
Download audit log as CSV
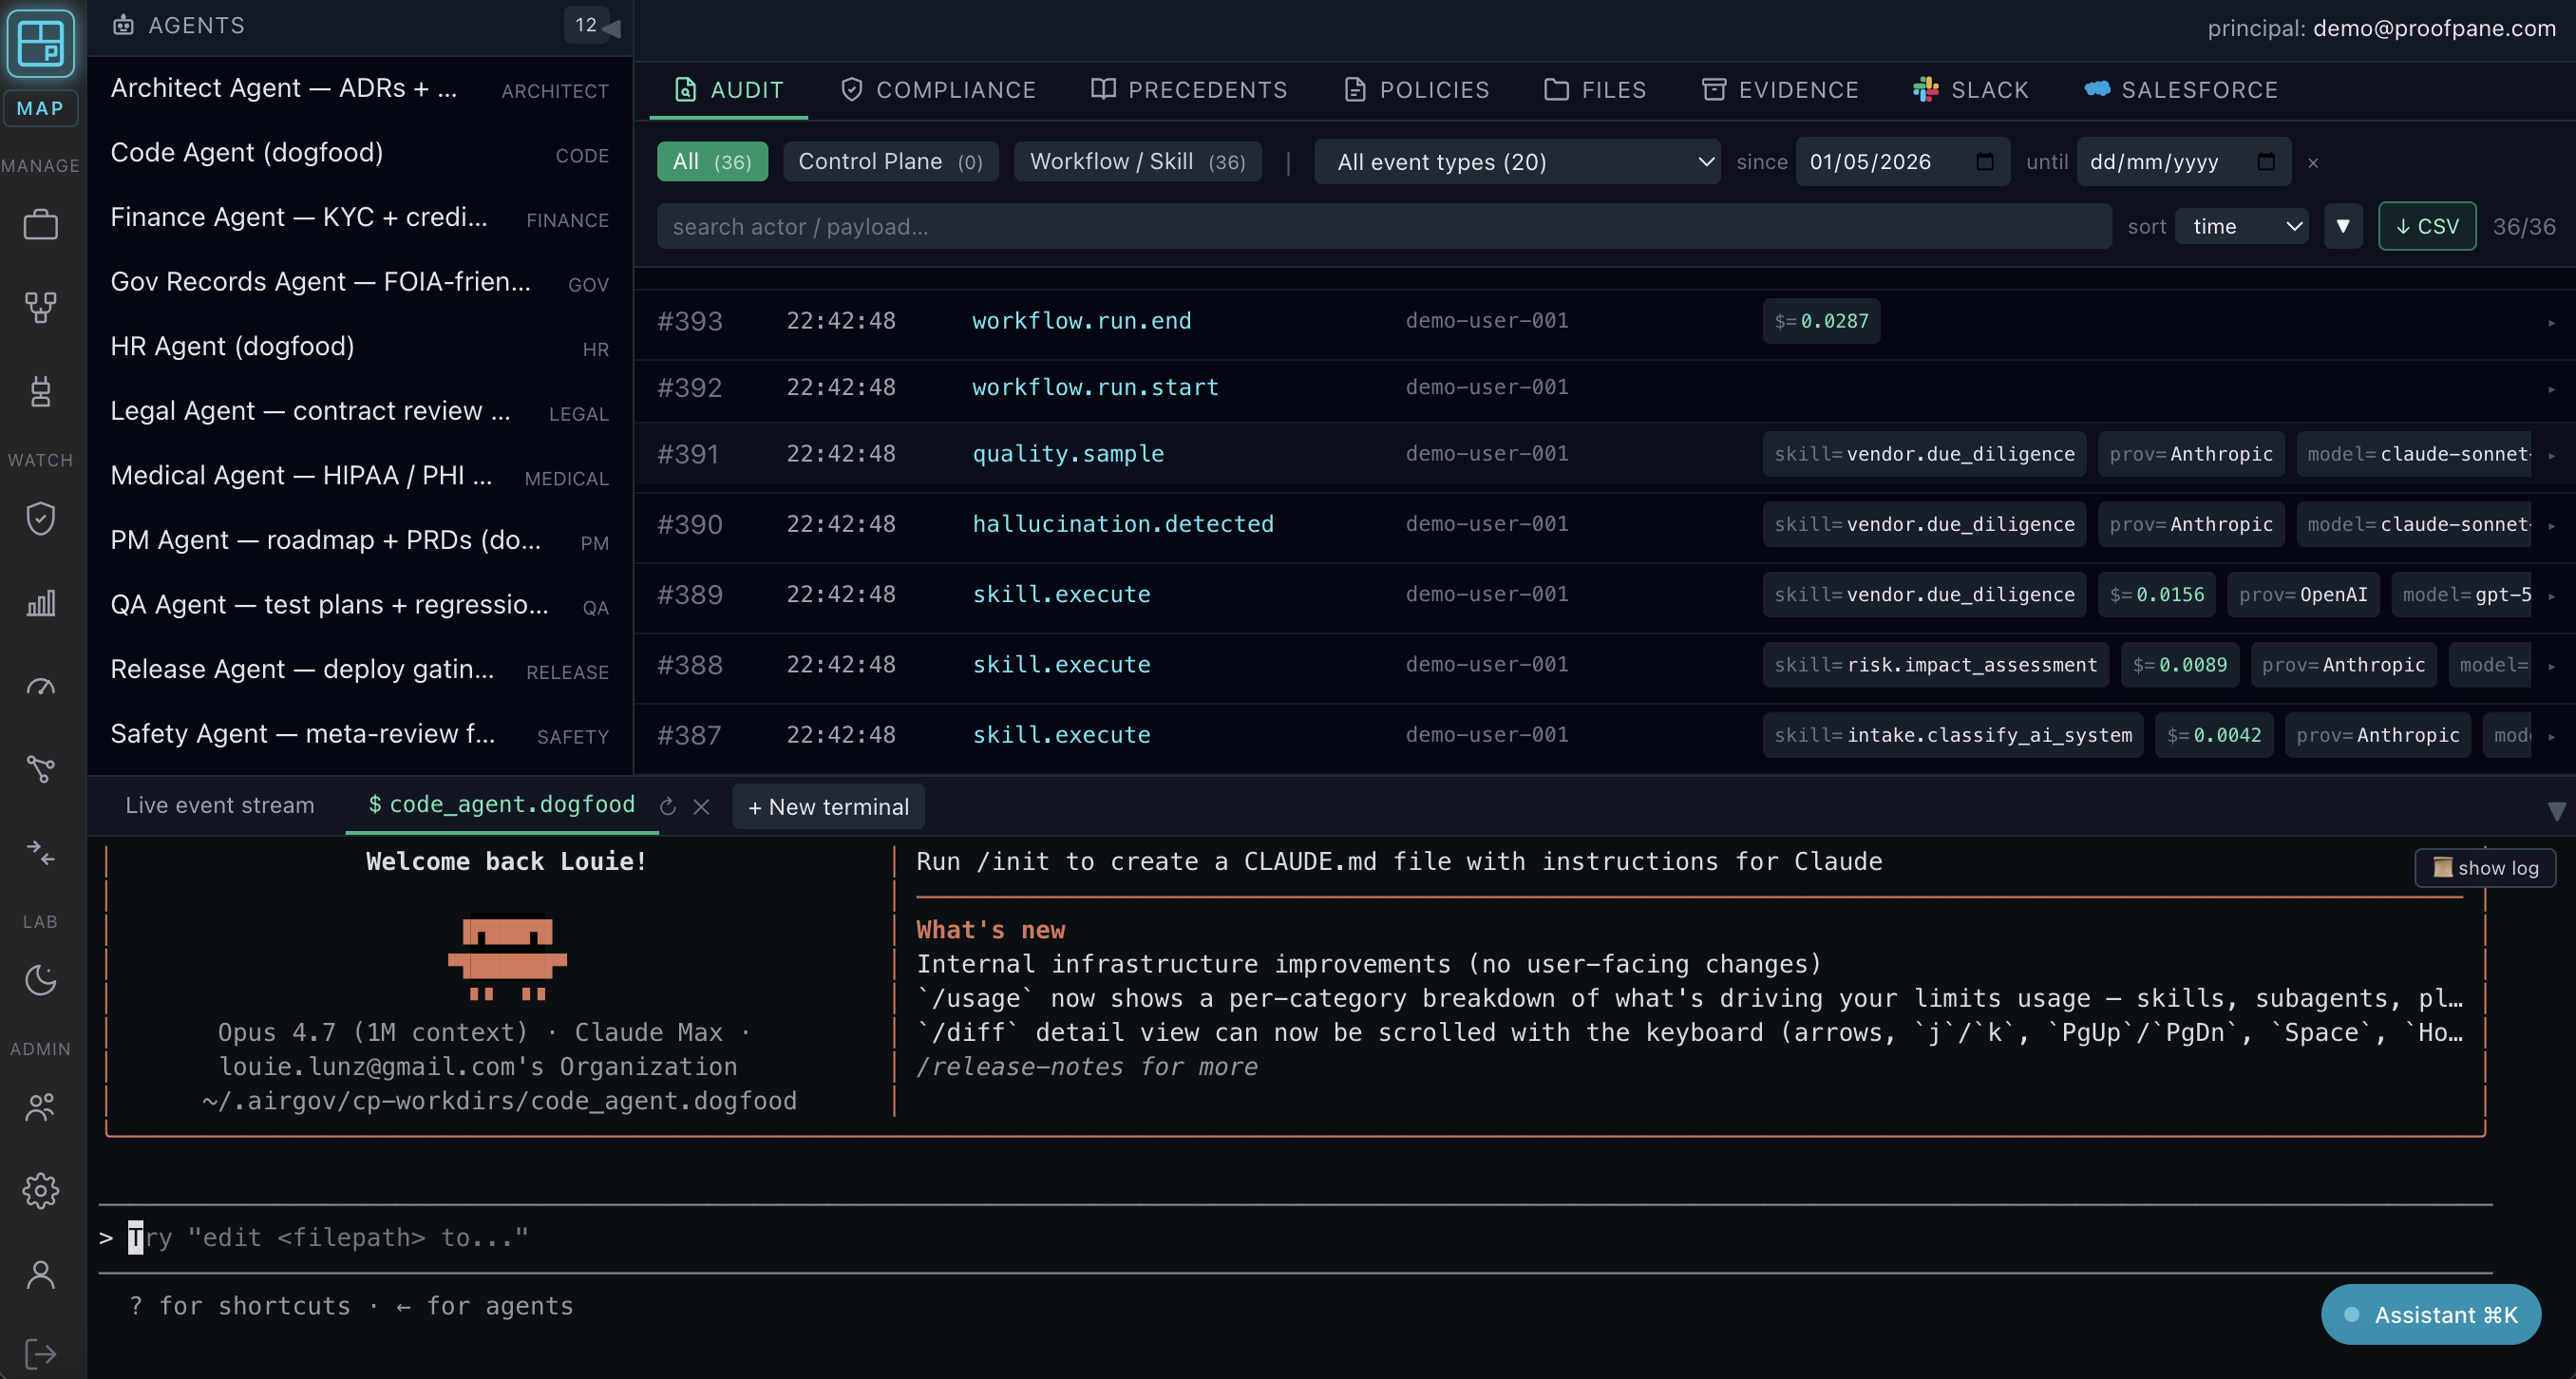(x=2427, y=226)
